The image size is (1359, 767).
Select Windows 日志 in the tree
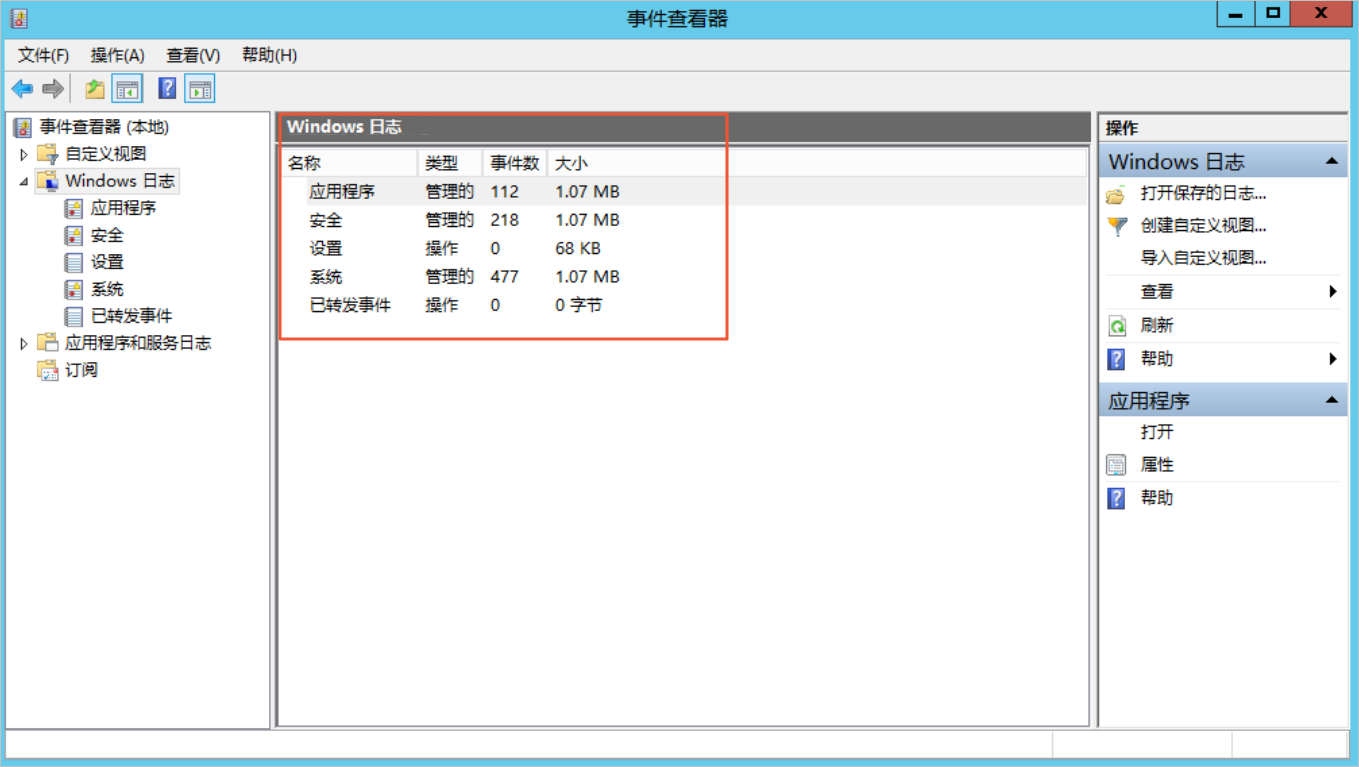[x=120, y=181]
